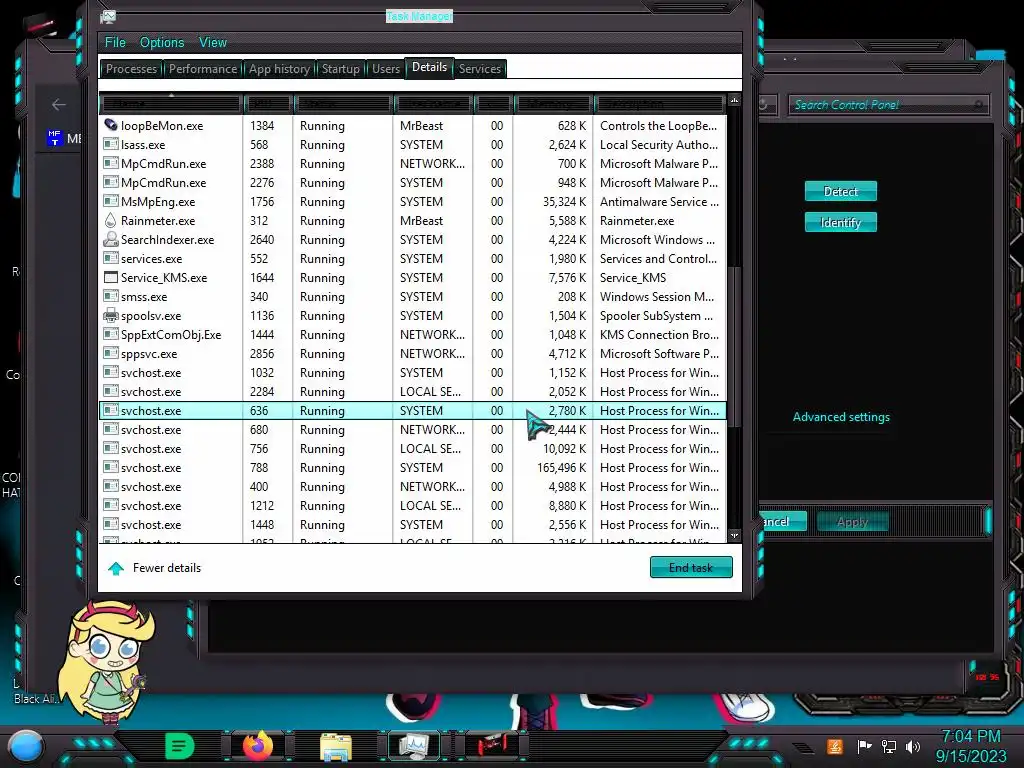Click the Antimalware Service description cell
1024x768 pixels.
click(659, 202)
